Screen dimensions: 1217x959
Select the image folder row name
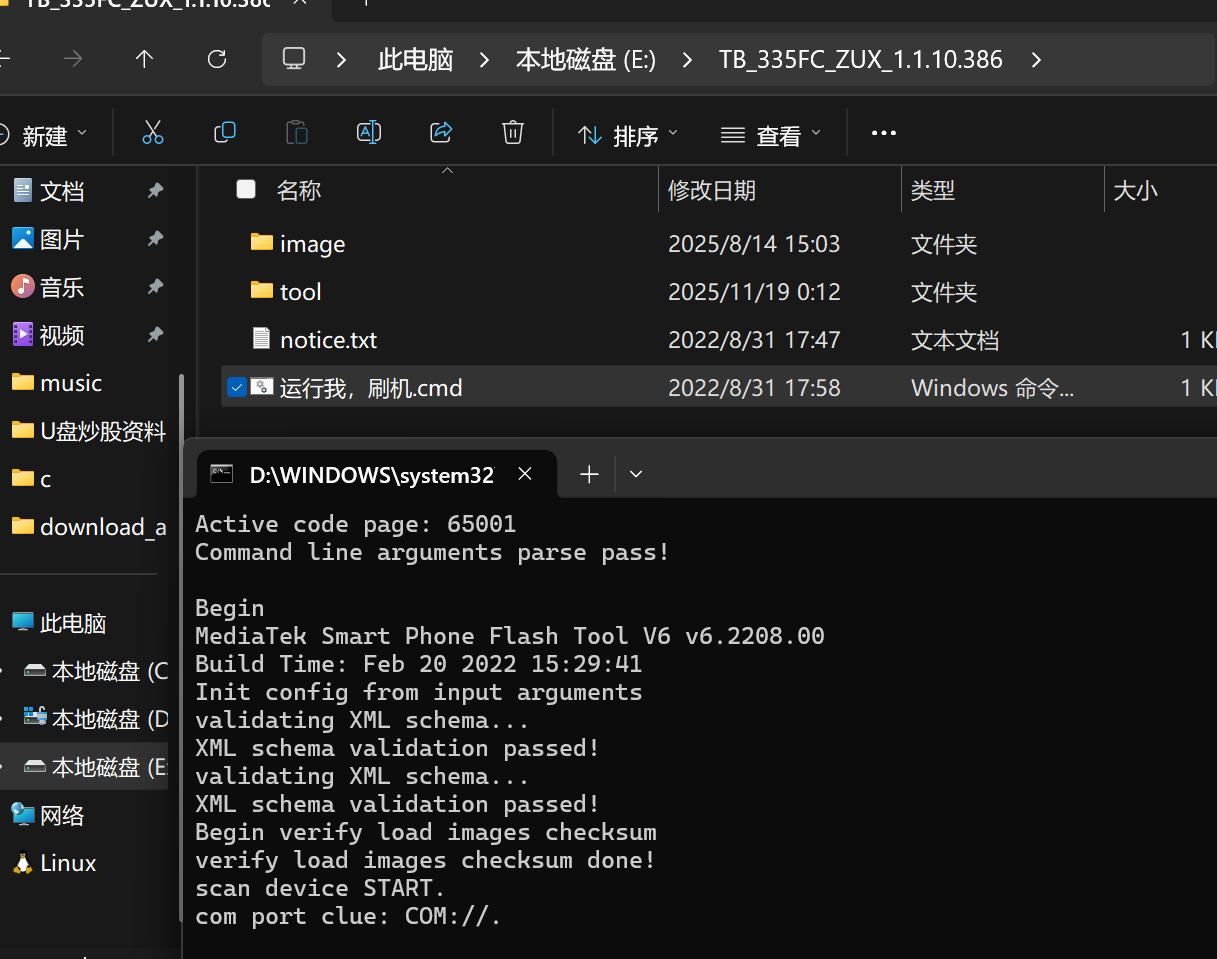point(313,244)
